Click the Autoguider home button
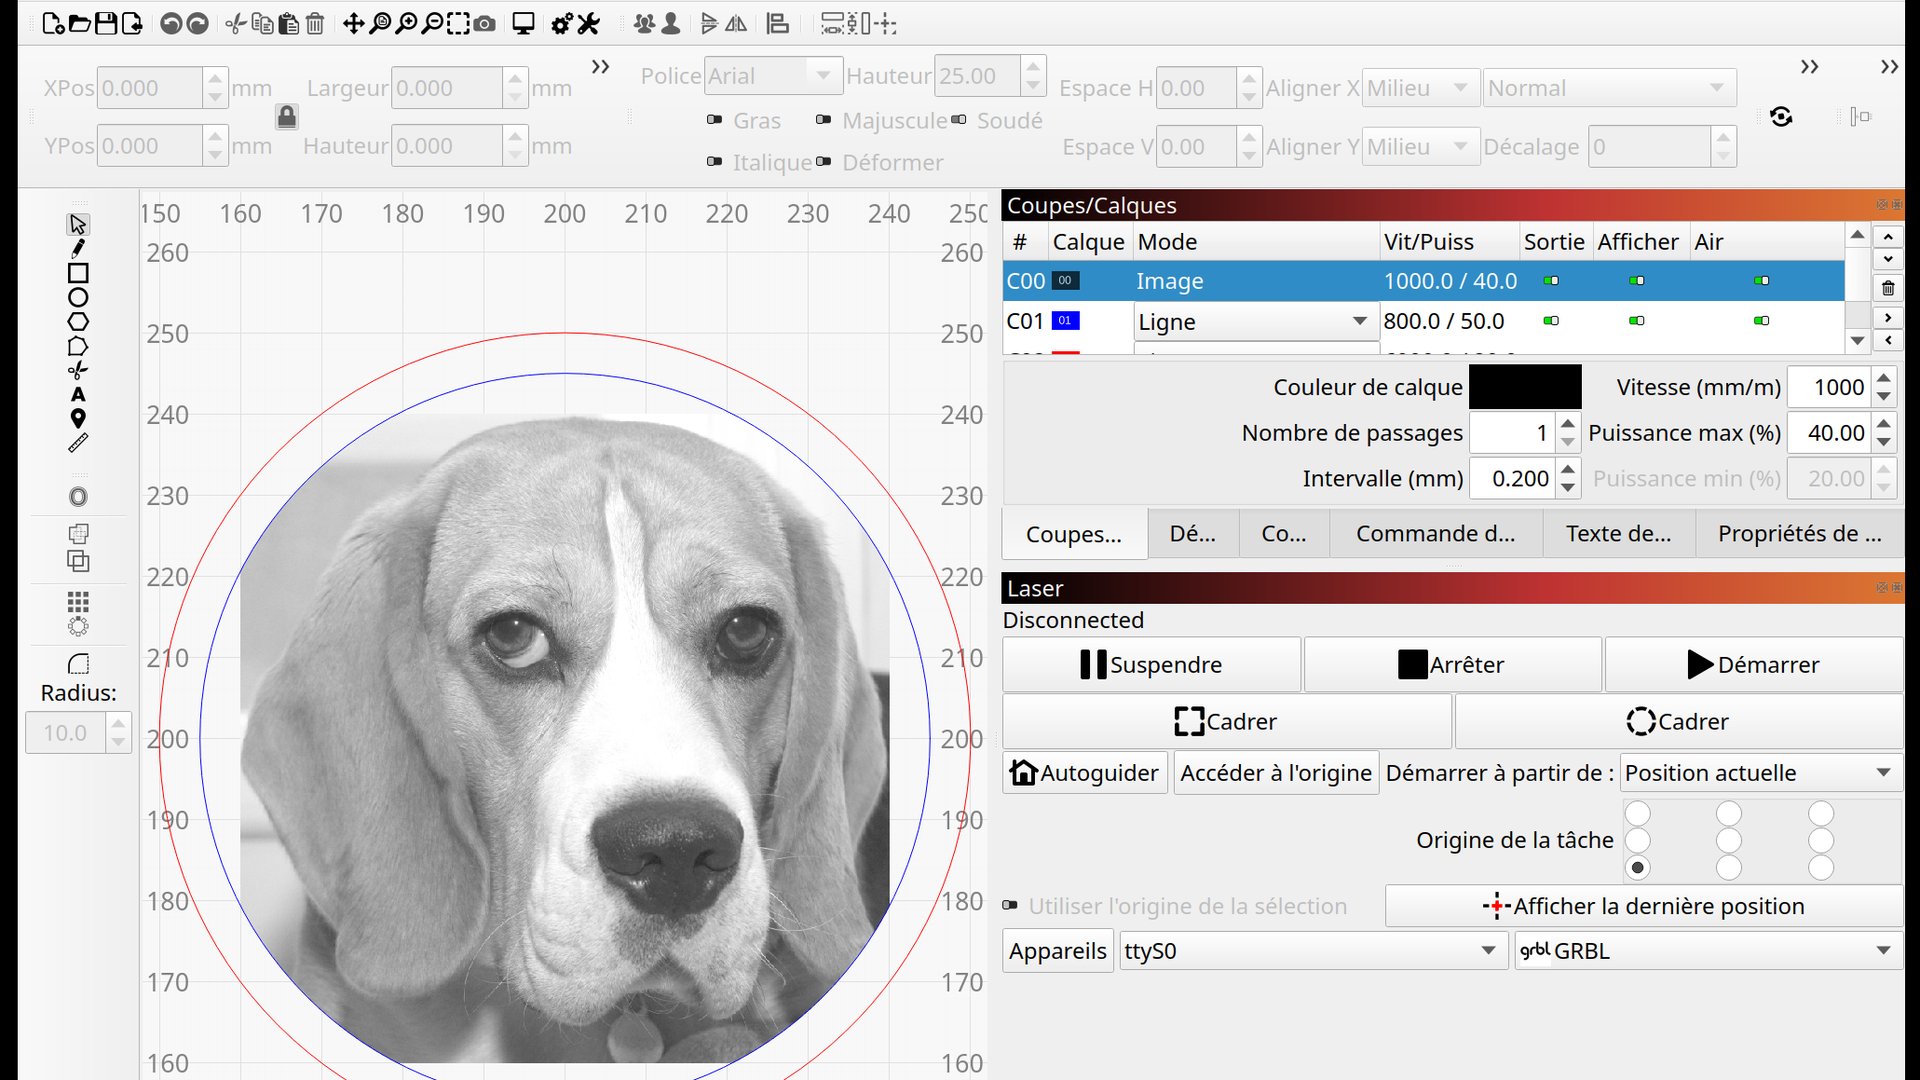1920x1080 pixels. point(1085,773)
